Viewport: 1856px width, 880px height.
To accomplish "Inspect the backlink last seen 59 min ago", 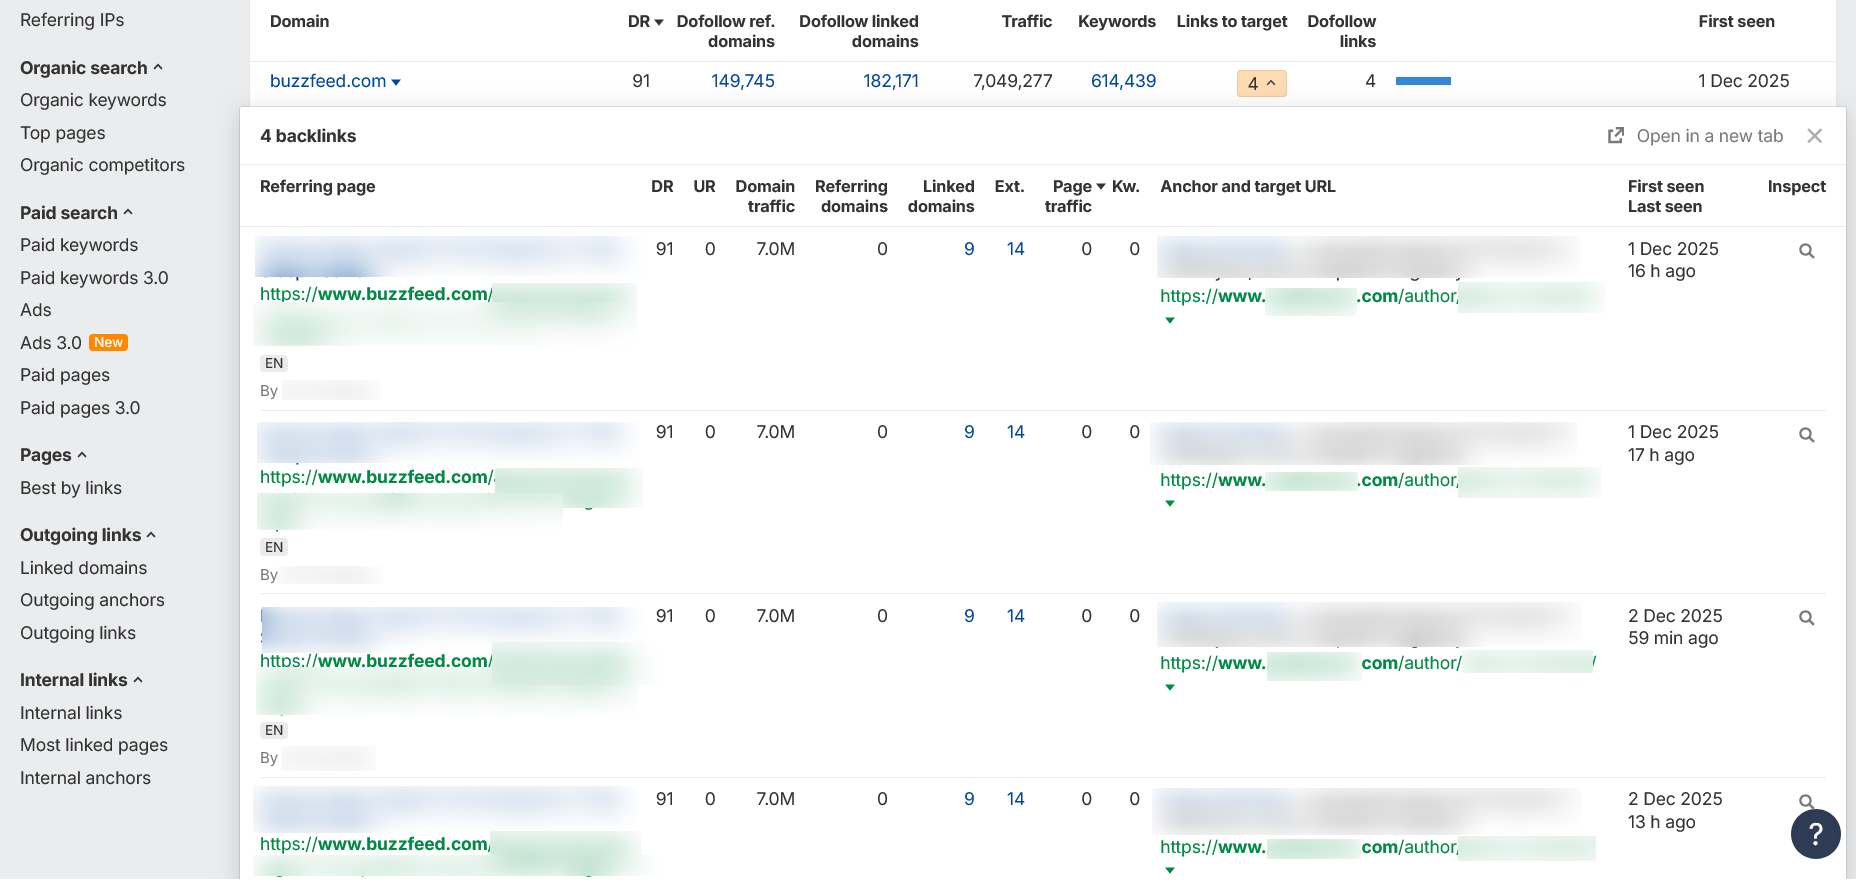I will [1806, 618].
